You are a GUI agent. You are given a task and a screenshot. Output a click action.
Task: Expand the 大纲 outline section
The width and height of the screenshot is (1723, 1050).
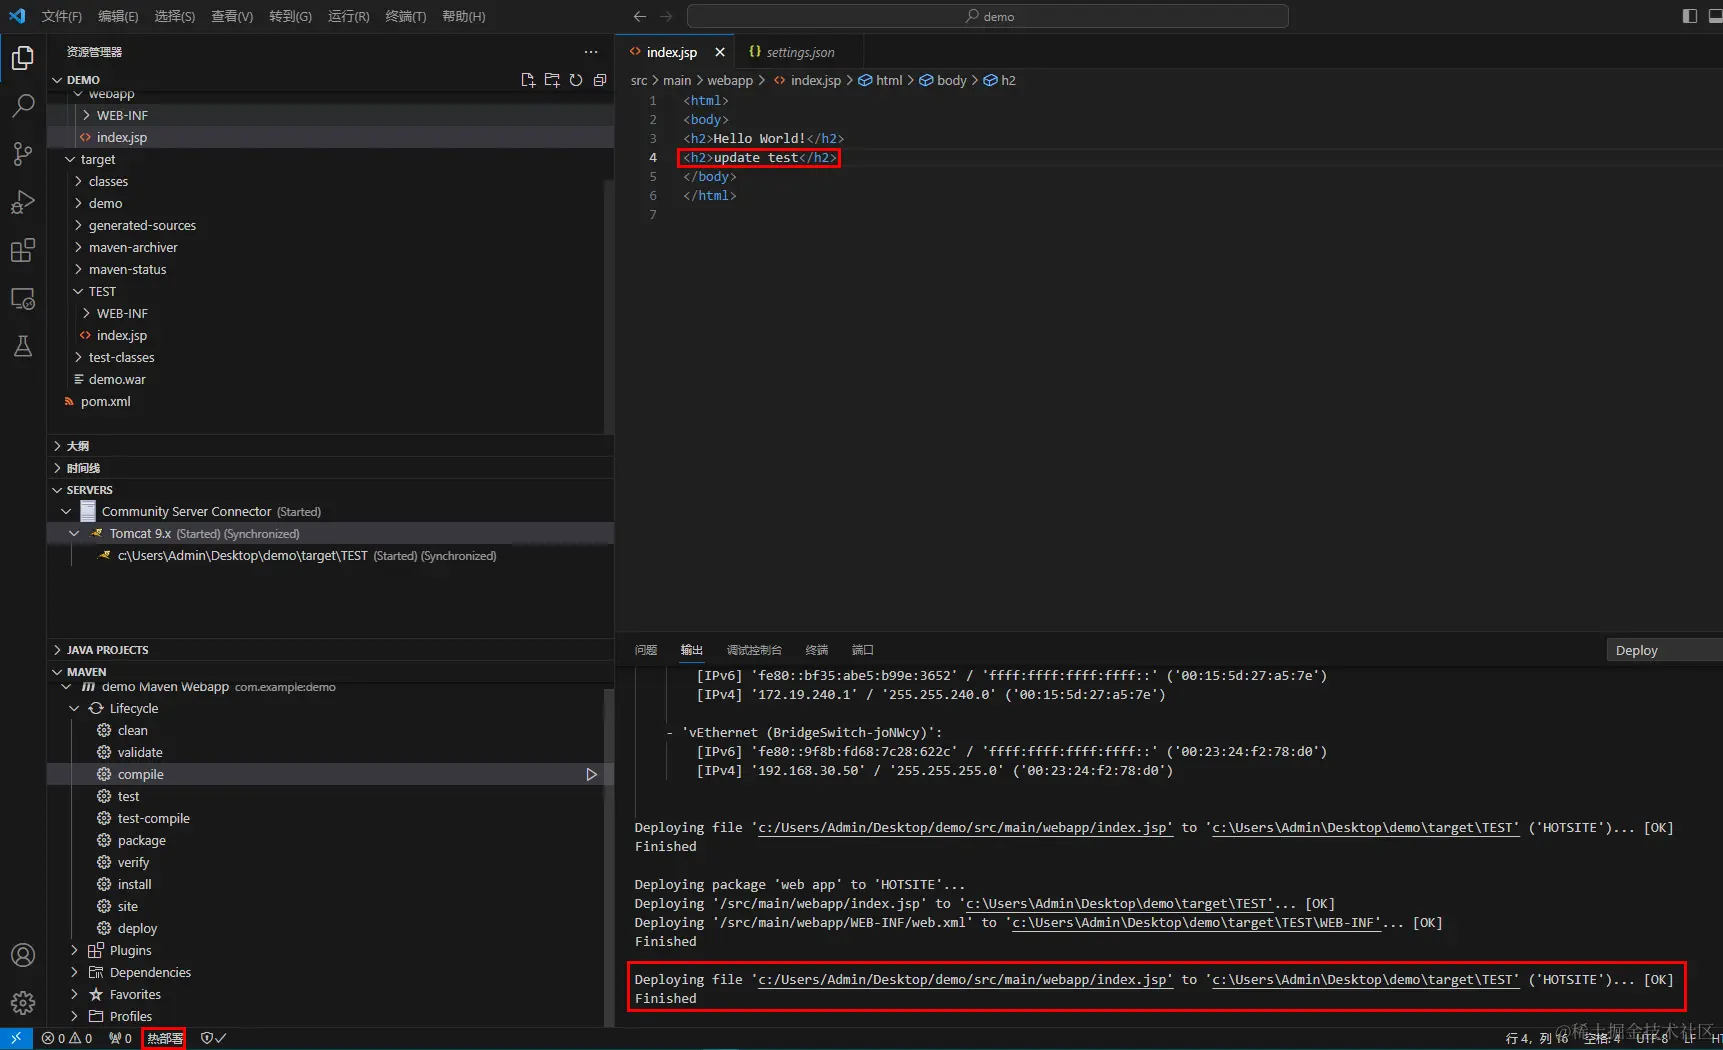coord(57,446)
